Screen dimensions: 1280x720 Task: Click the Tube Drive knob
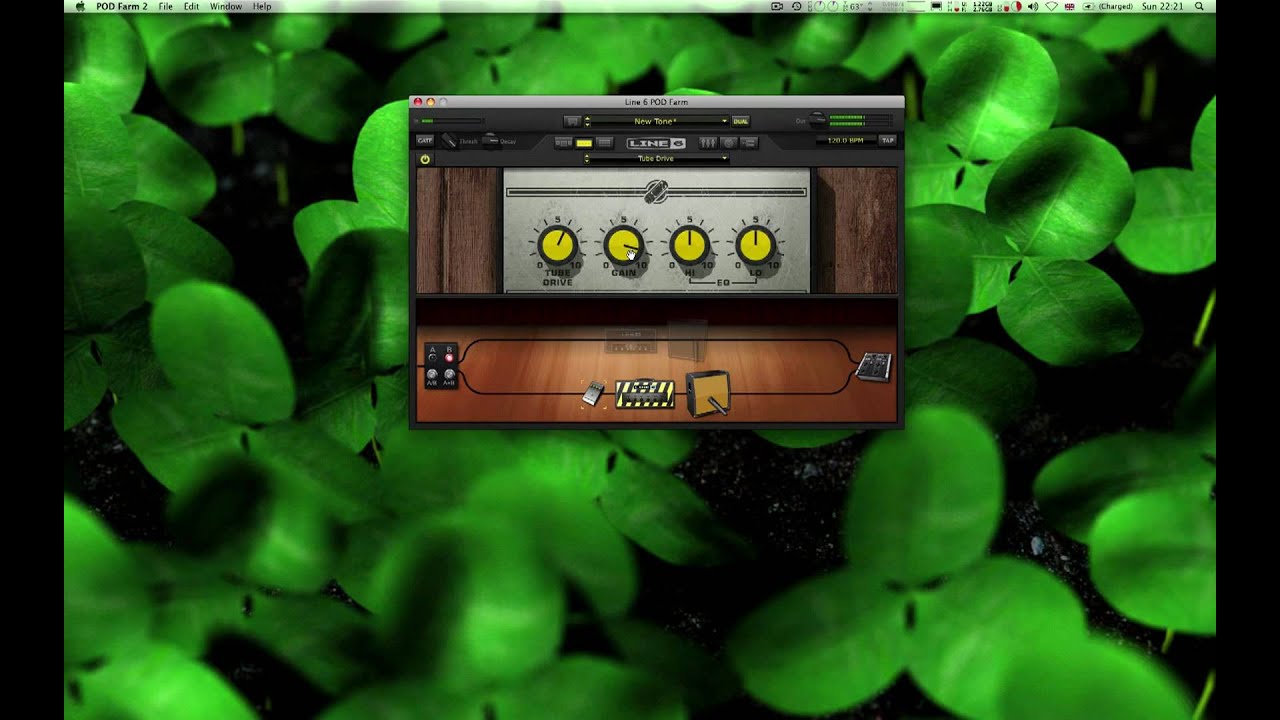pos(557,245)
